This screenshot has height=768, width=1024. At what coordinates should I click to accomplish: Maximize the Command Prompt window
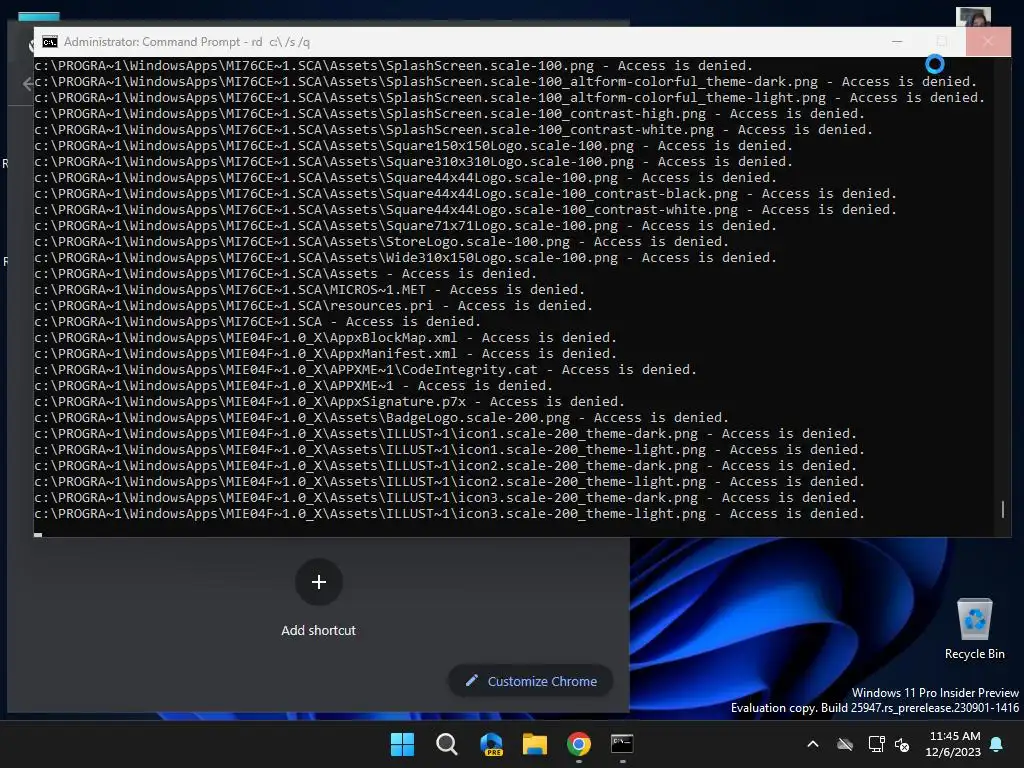pos(942,42)
